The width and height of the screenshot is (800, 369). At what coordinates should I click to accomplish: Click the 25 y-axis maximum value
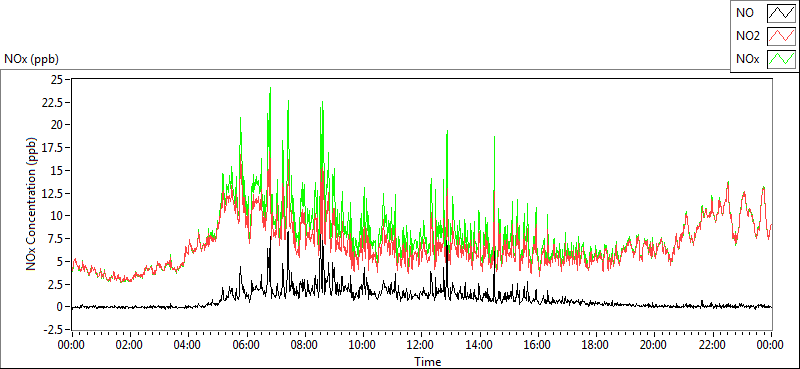57,79
